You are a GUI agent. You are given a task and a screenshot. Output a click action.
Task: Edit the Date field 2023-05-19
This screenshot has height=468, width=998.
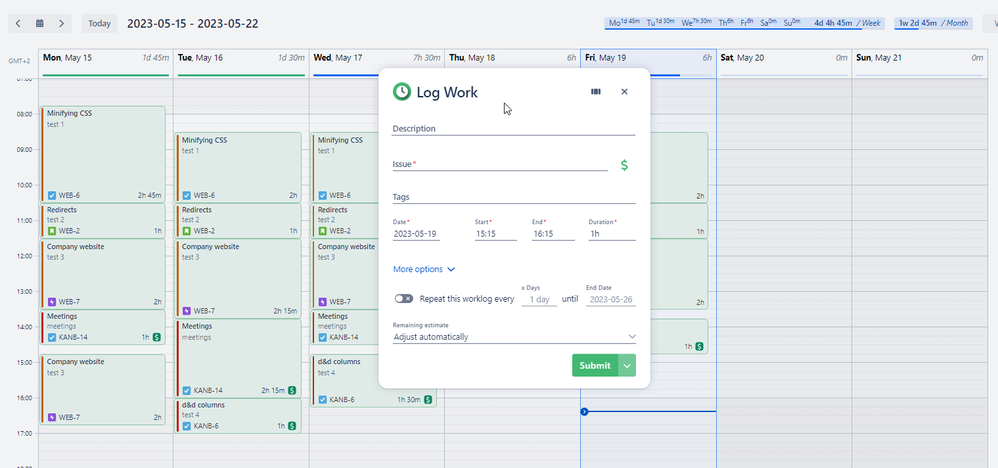point(416,234)
